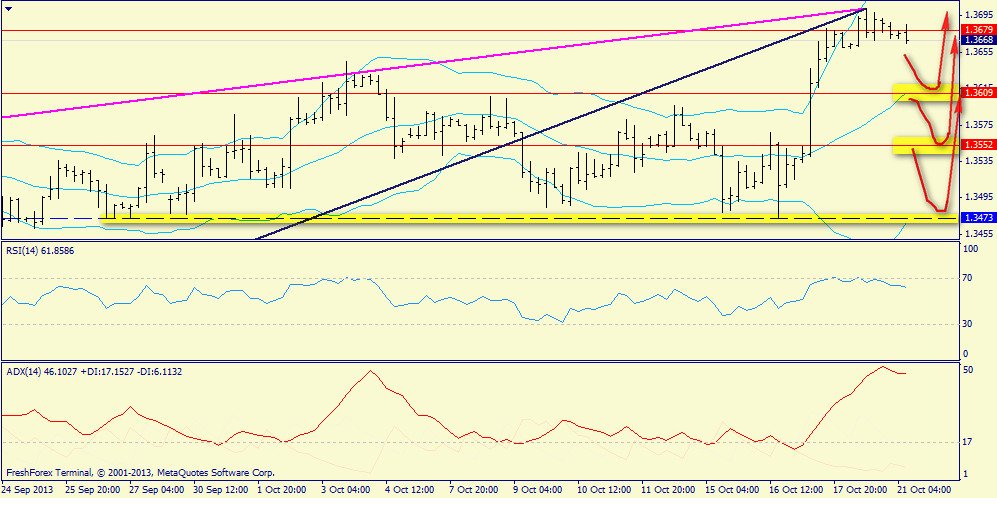Click the 16 Oct 12:00 time label
The height and width of the screenshot is (506, 997).
794,490
